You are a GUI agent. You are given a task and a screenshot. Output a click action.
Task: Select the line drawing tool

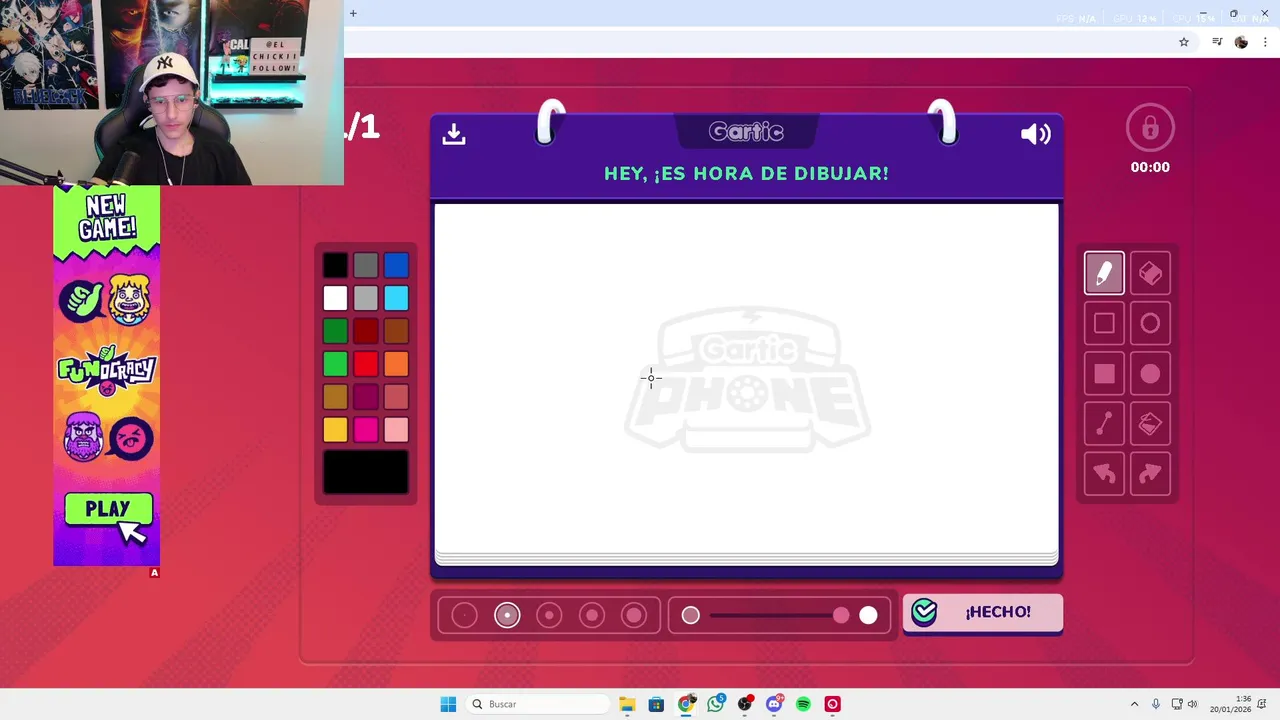(1104, 424)
